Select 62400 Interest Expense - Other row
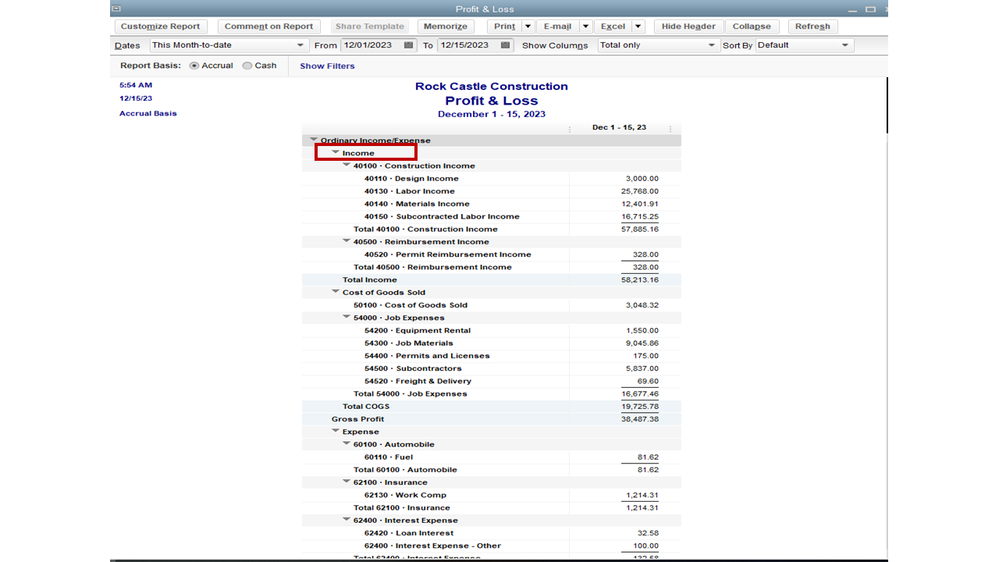This screenshot has width=999, height=562. [491, 545]
